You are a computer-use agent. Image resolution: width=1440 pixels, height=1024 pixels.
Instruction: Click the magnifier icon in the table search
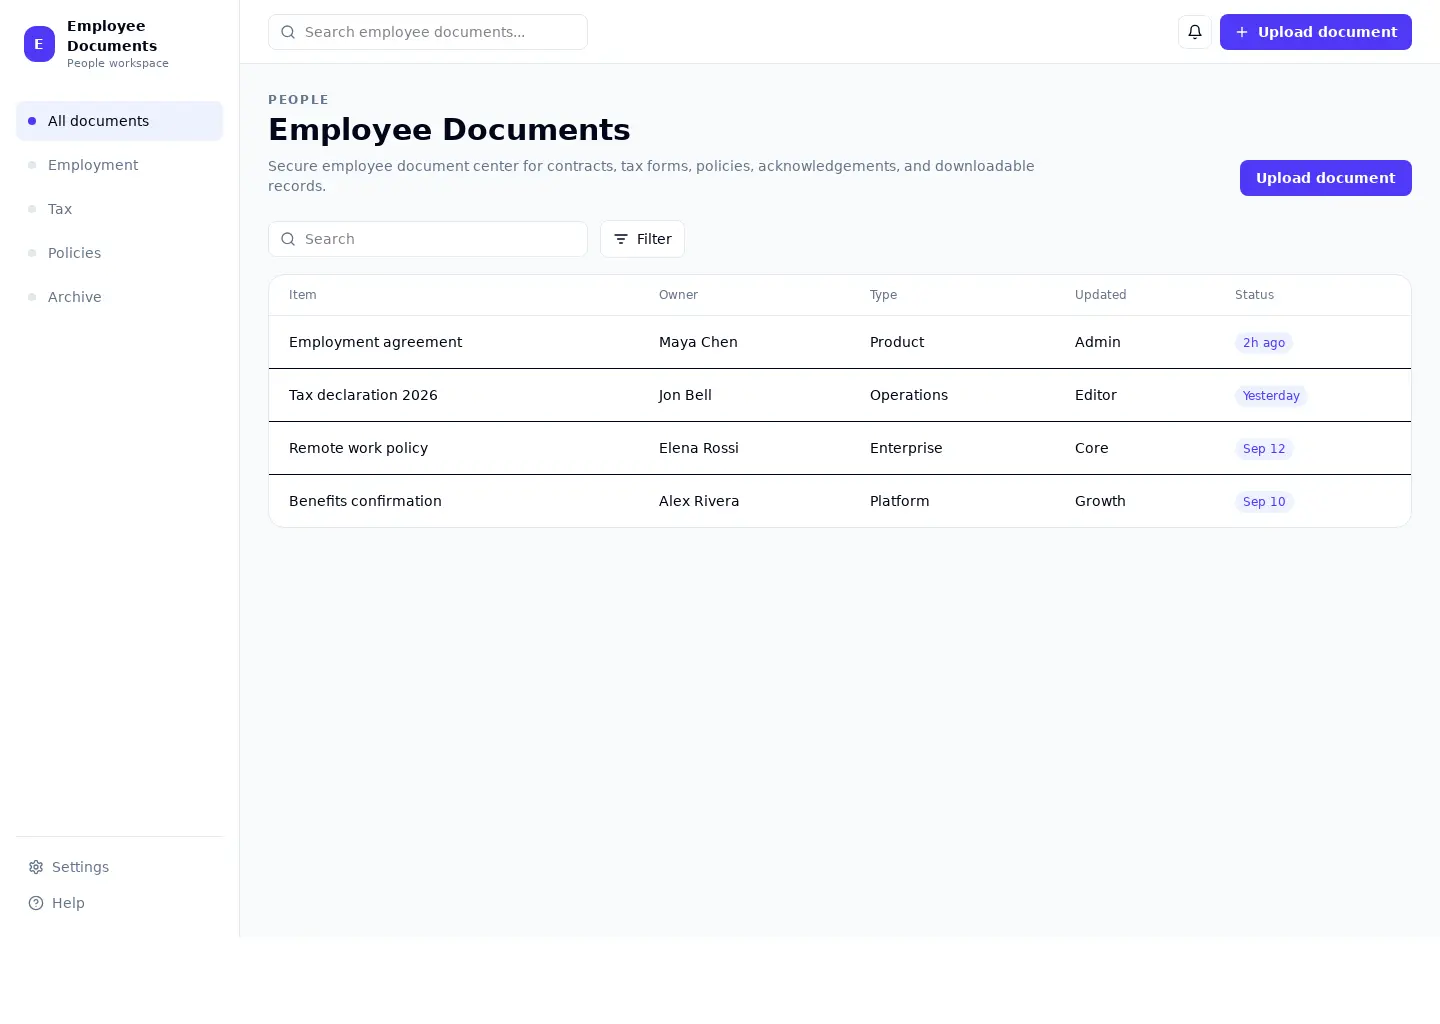288,239
